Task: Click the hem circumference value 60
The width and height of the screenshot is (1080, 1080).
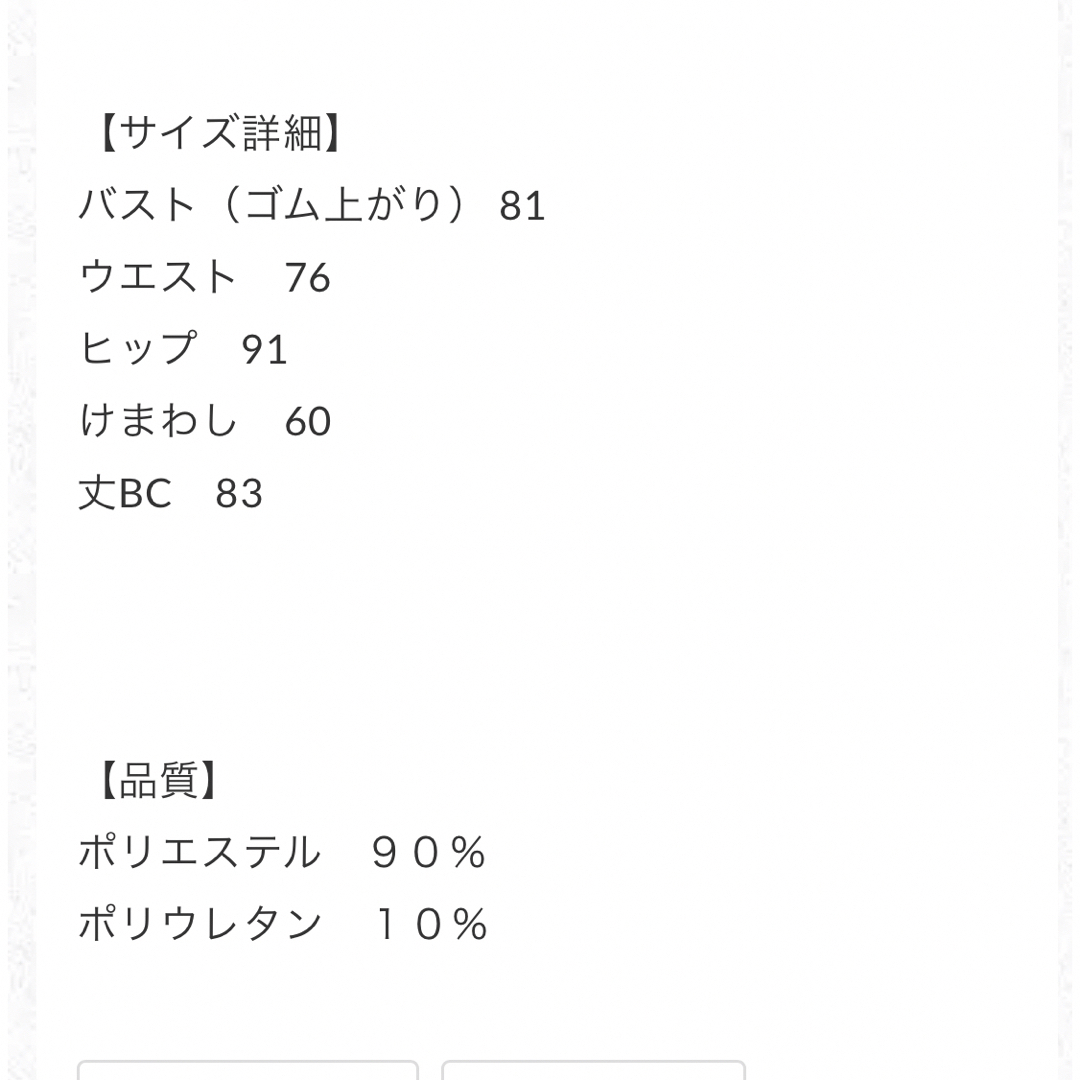Action: tap(308, 421)
